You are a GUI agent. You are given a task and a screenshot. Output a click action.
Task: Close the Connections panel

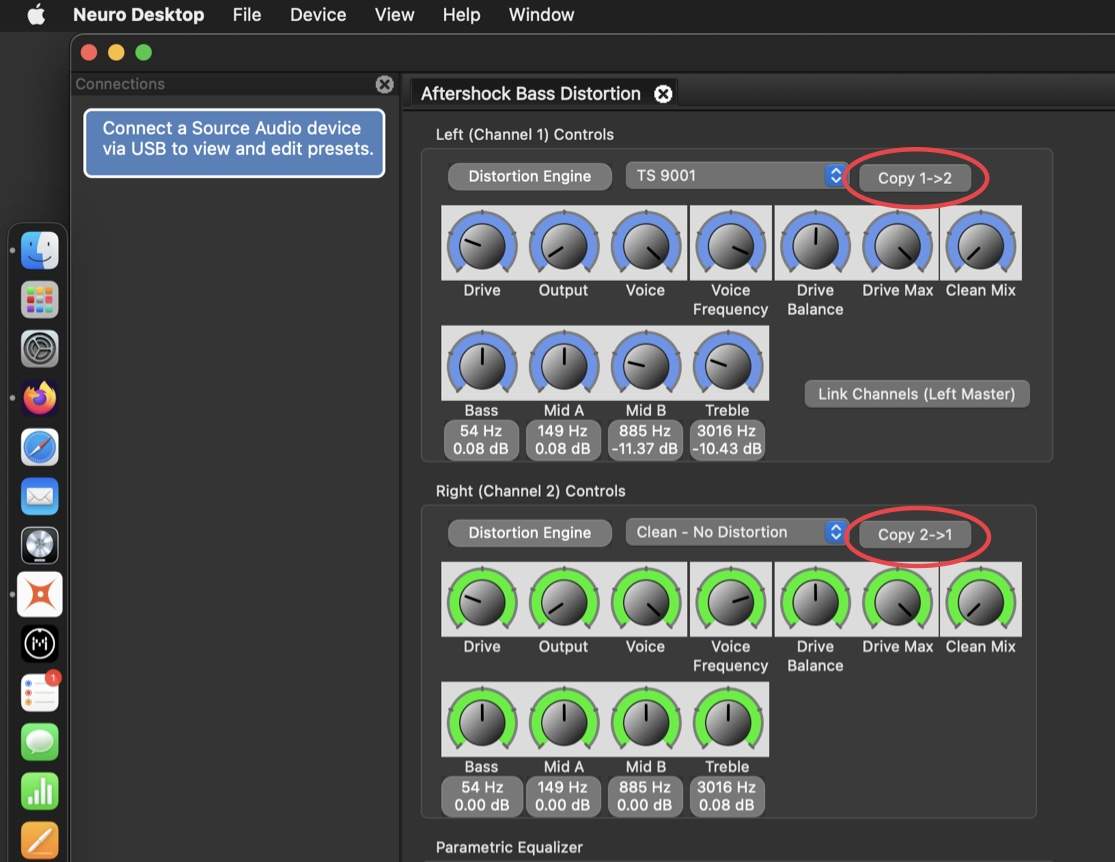385,84
